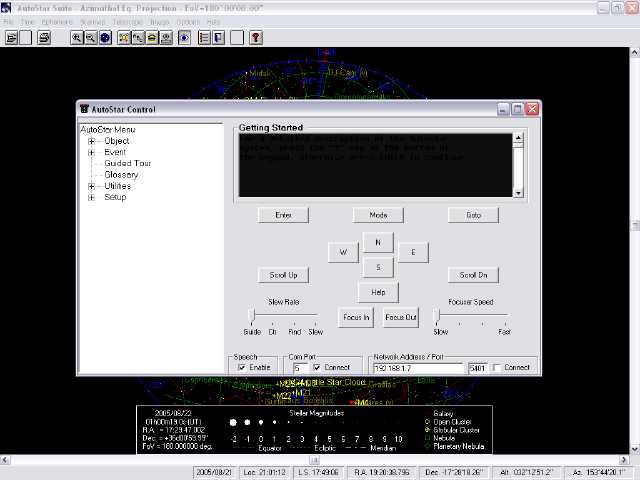Click the Getting Started text scroll down arrow
Image resolution: width=640 pixels, height=480 pixels.
[x=518, y=193]
